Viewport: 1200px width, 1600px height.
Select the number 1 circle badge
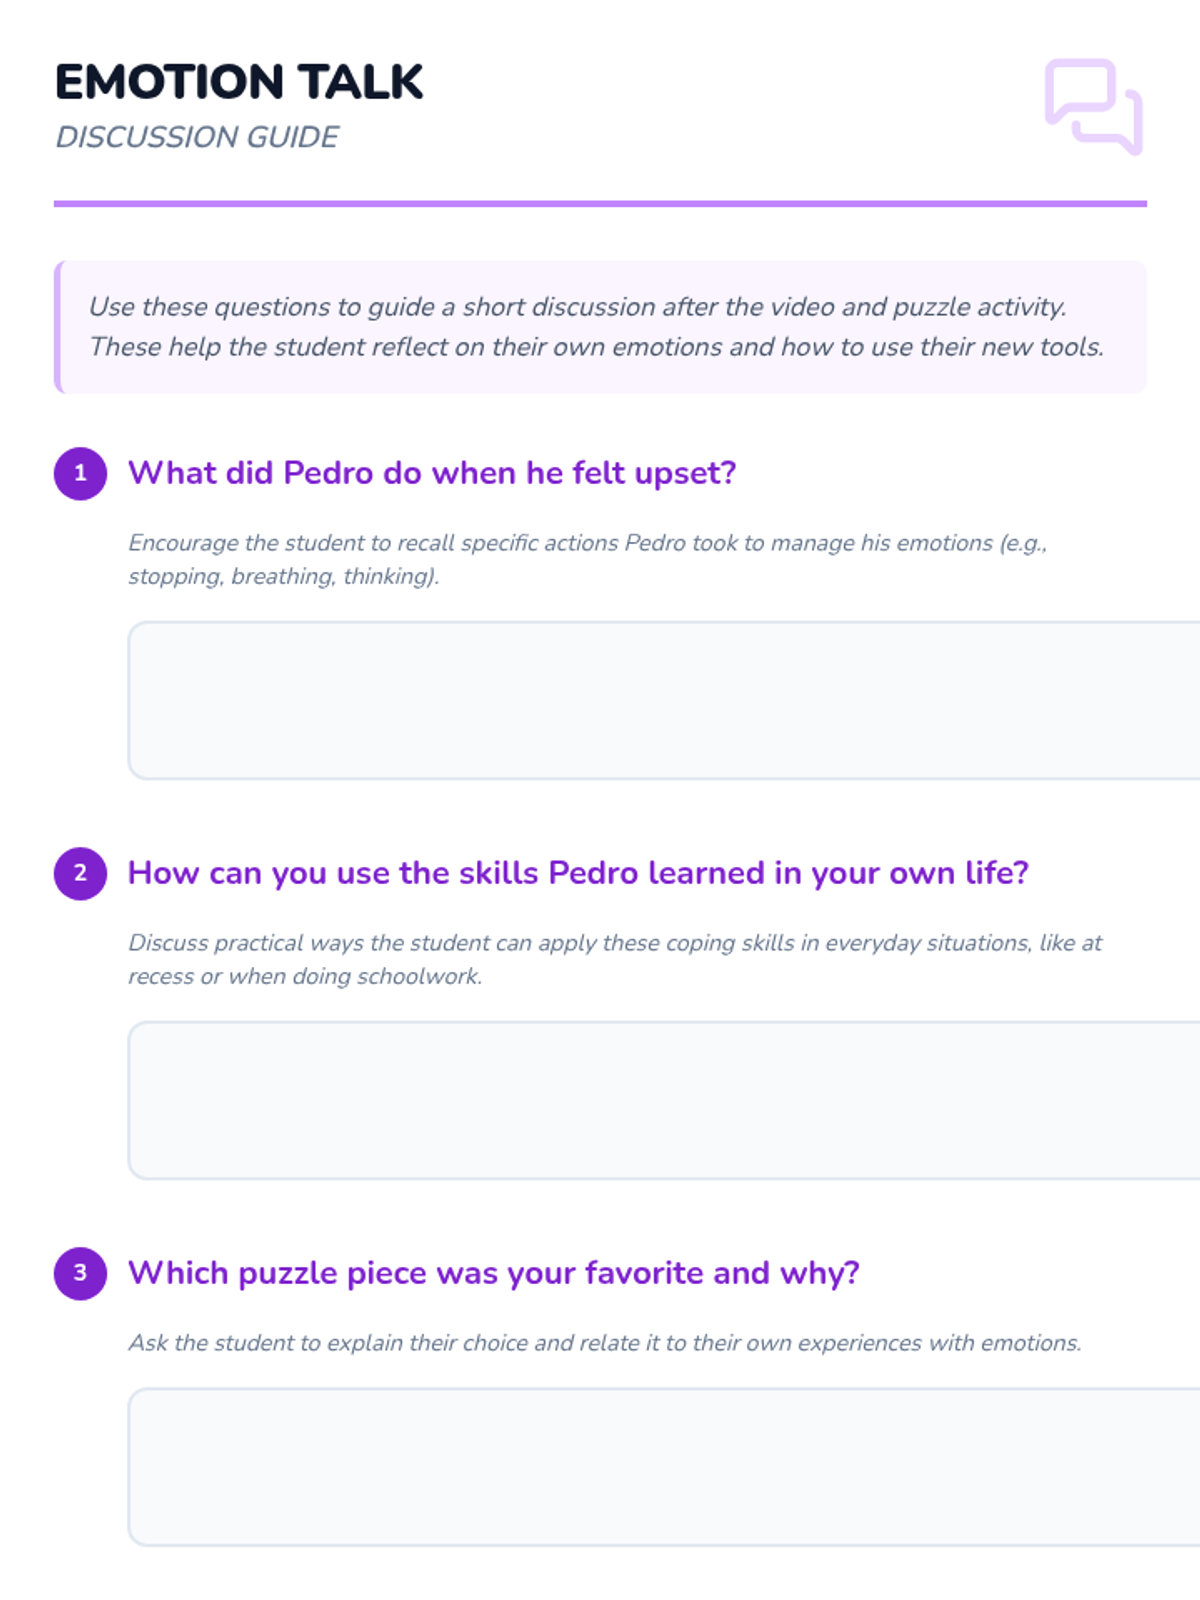click(80, 473)
